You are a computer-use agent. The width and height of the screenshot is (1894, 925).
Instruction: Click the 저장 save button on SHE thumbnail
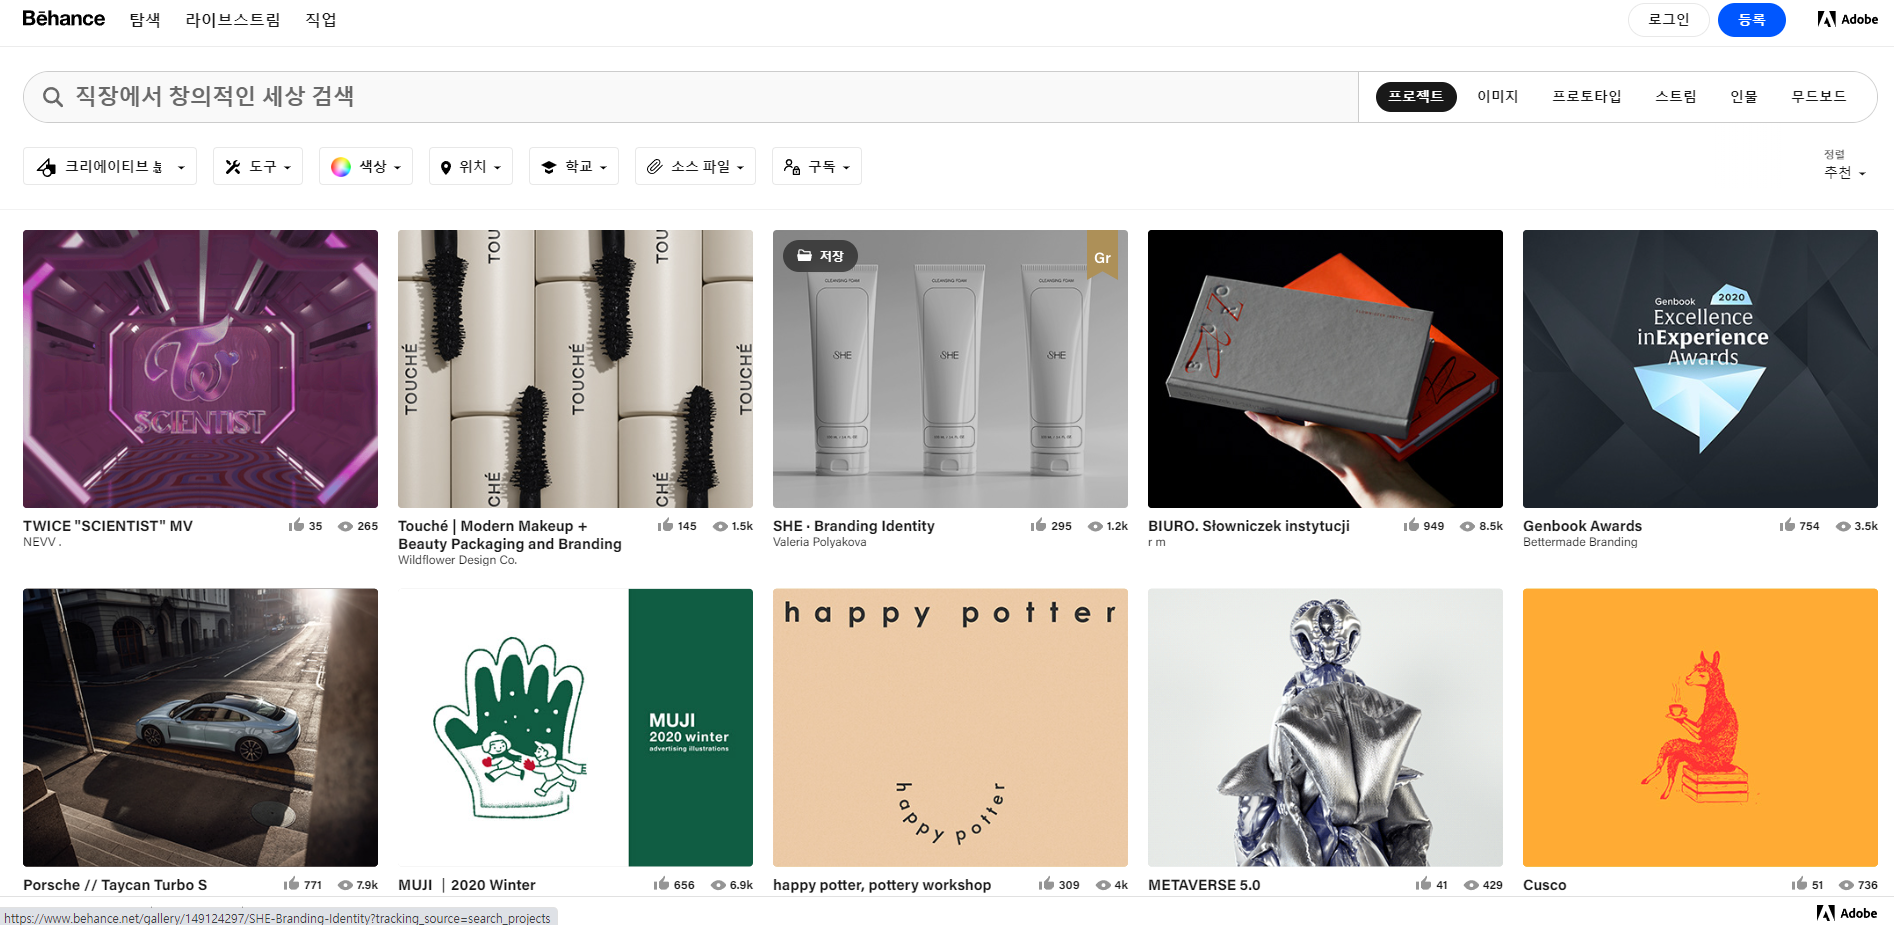pyautogui.click(x=820, y=256)
